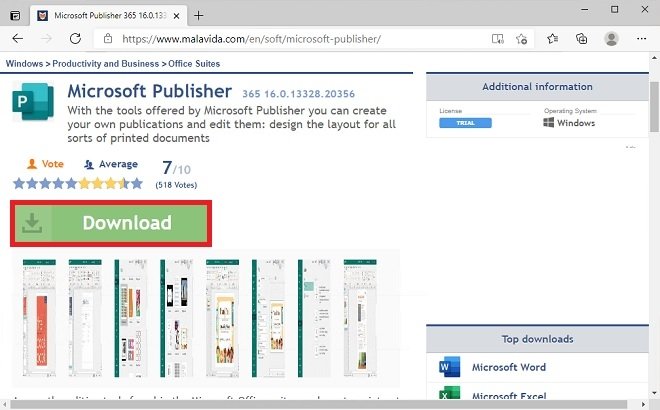Viewport: 660px width, 410px height.
Task: Click the blue Average users icon
Action: 89,164
